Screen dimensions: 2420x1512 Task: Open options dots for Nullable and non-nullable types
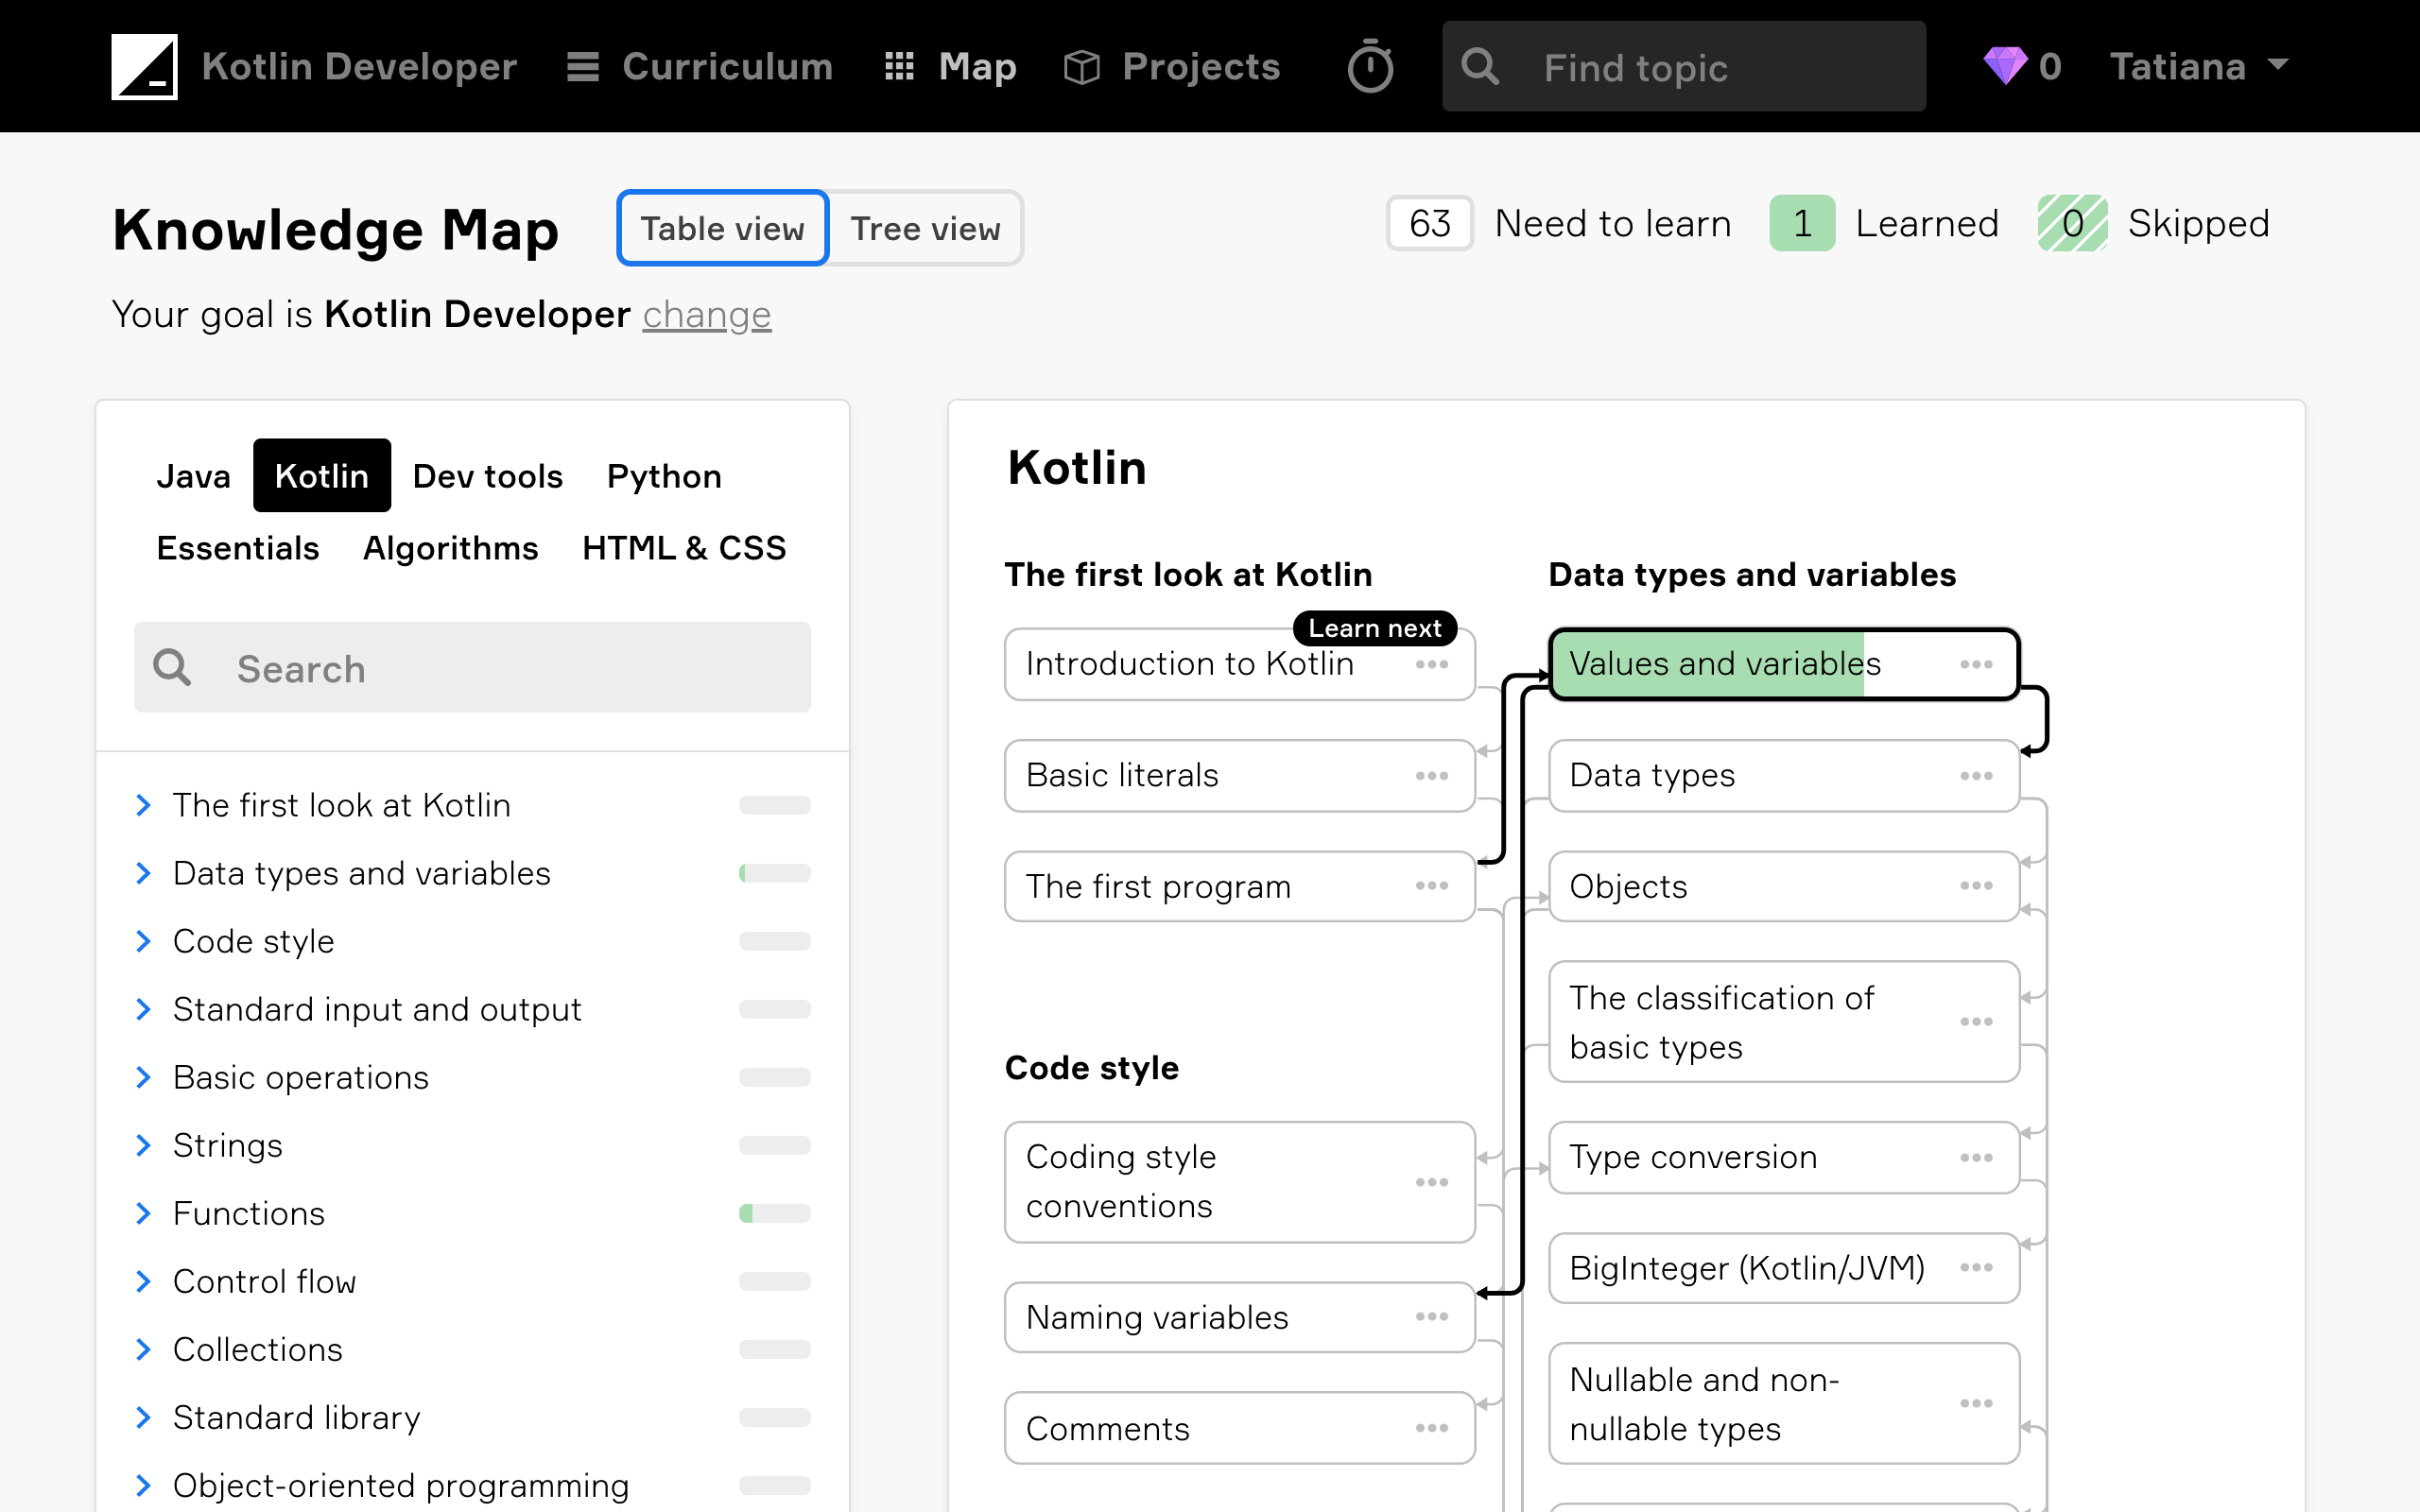[1976, 1404]
